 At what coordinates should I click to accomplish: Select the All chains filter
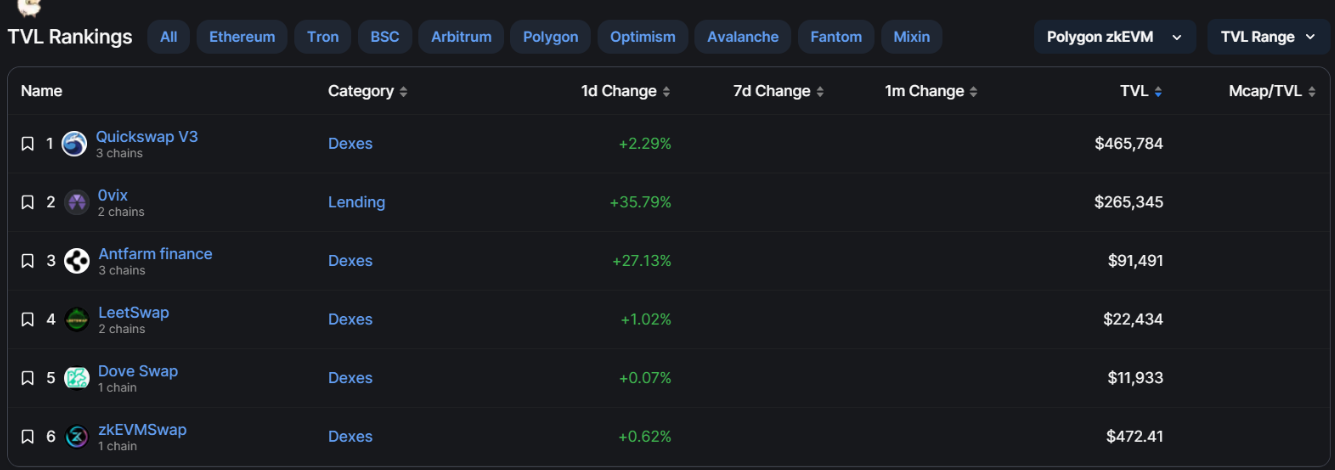[168, 37]
